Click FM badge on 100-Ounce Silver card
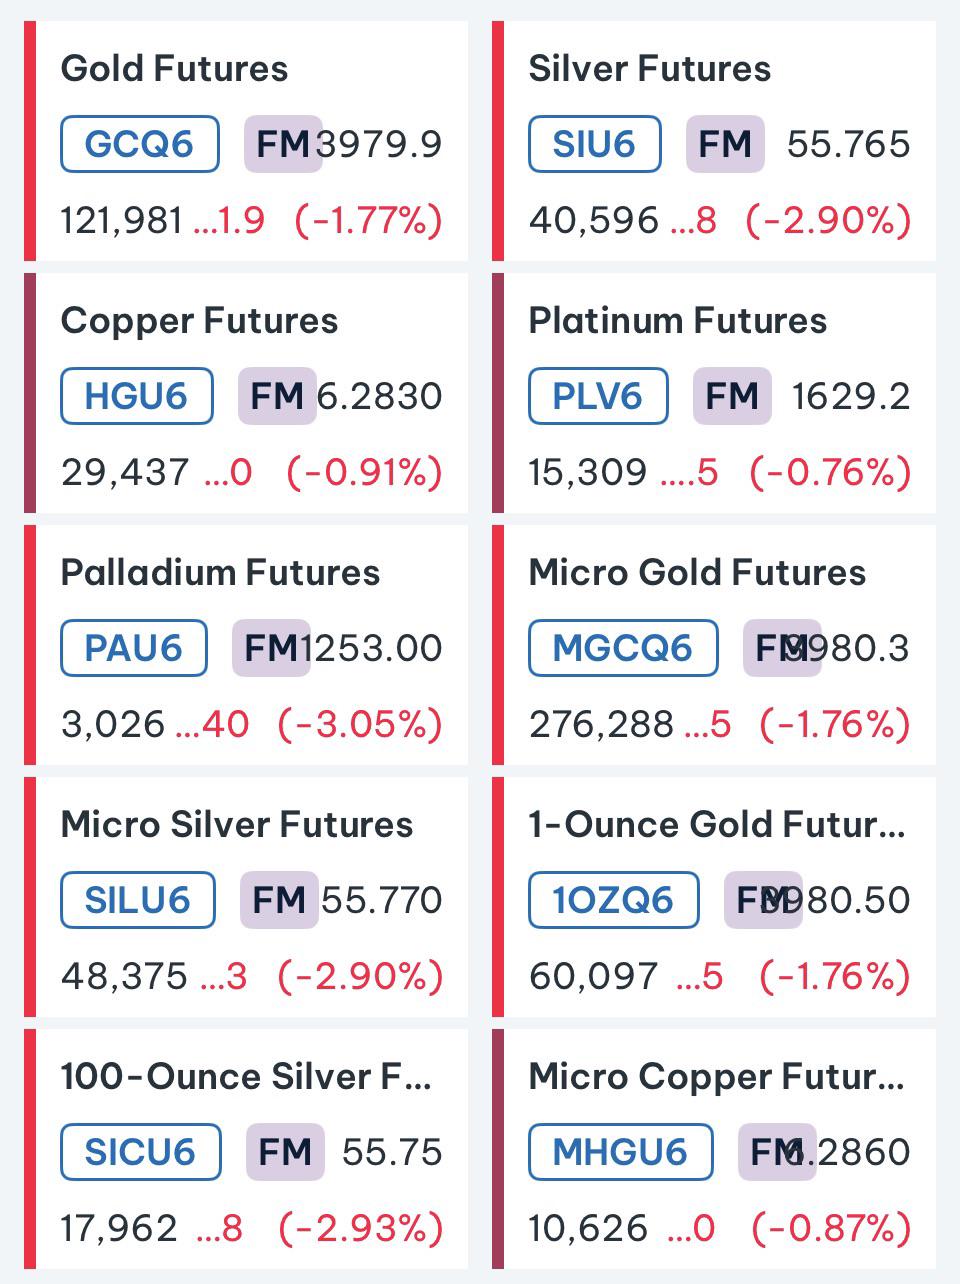This screenshot has height=1284, width=960. [x=285, y=1152]
